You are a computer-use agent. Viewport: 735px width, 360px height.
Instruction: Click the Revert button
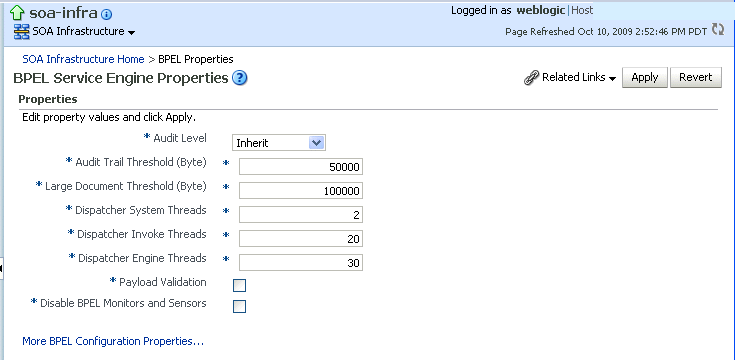[696, 77]
